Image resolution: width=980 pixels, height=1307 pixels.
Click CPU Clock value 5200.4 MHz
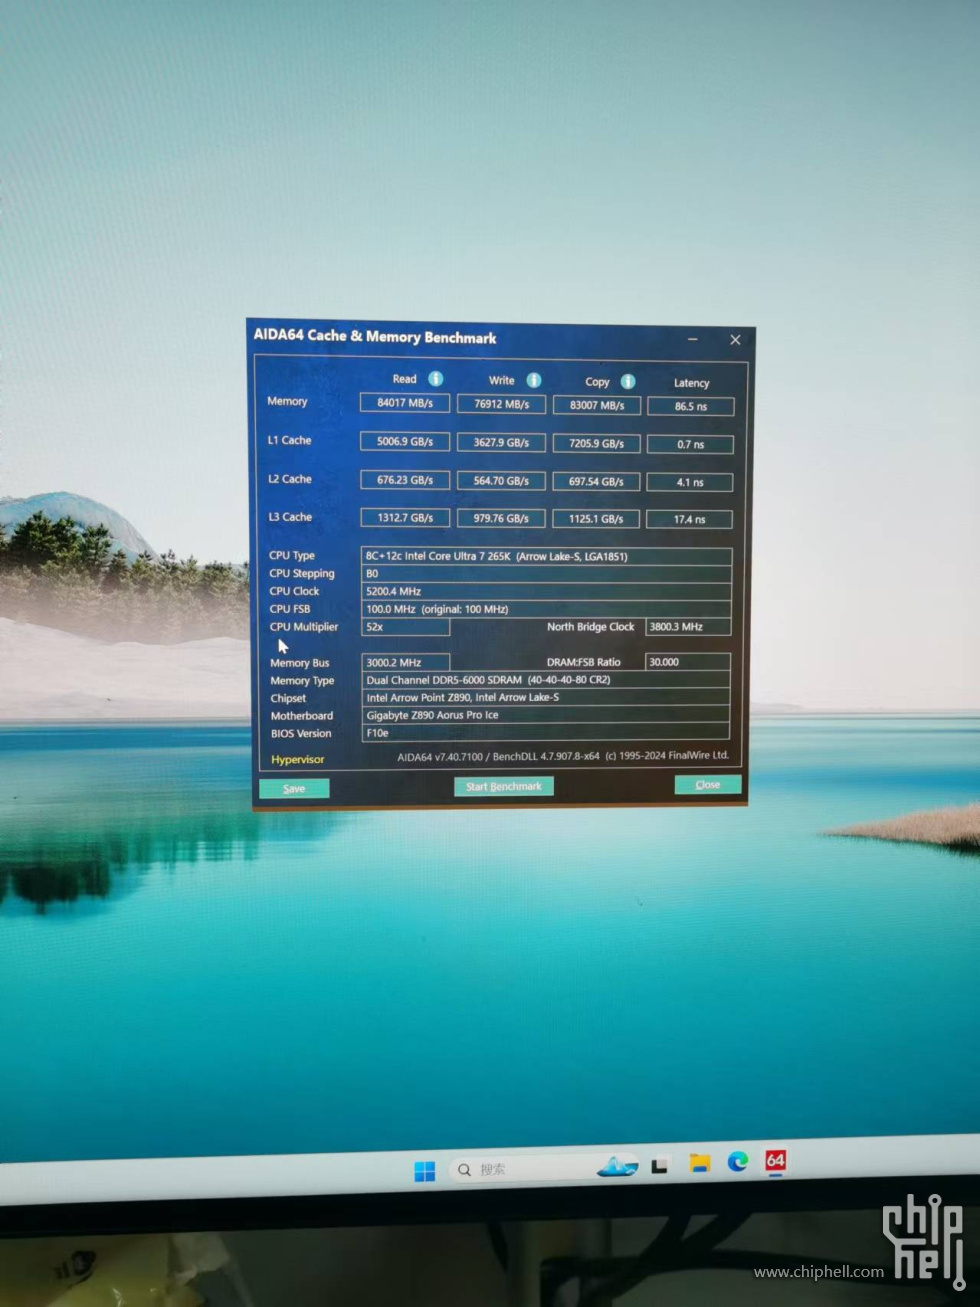[x=546, y=591]
